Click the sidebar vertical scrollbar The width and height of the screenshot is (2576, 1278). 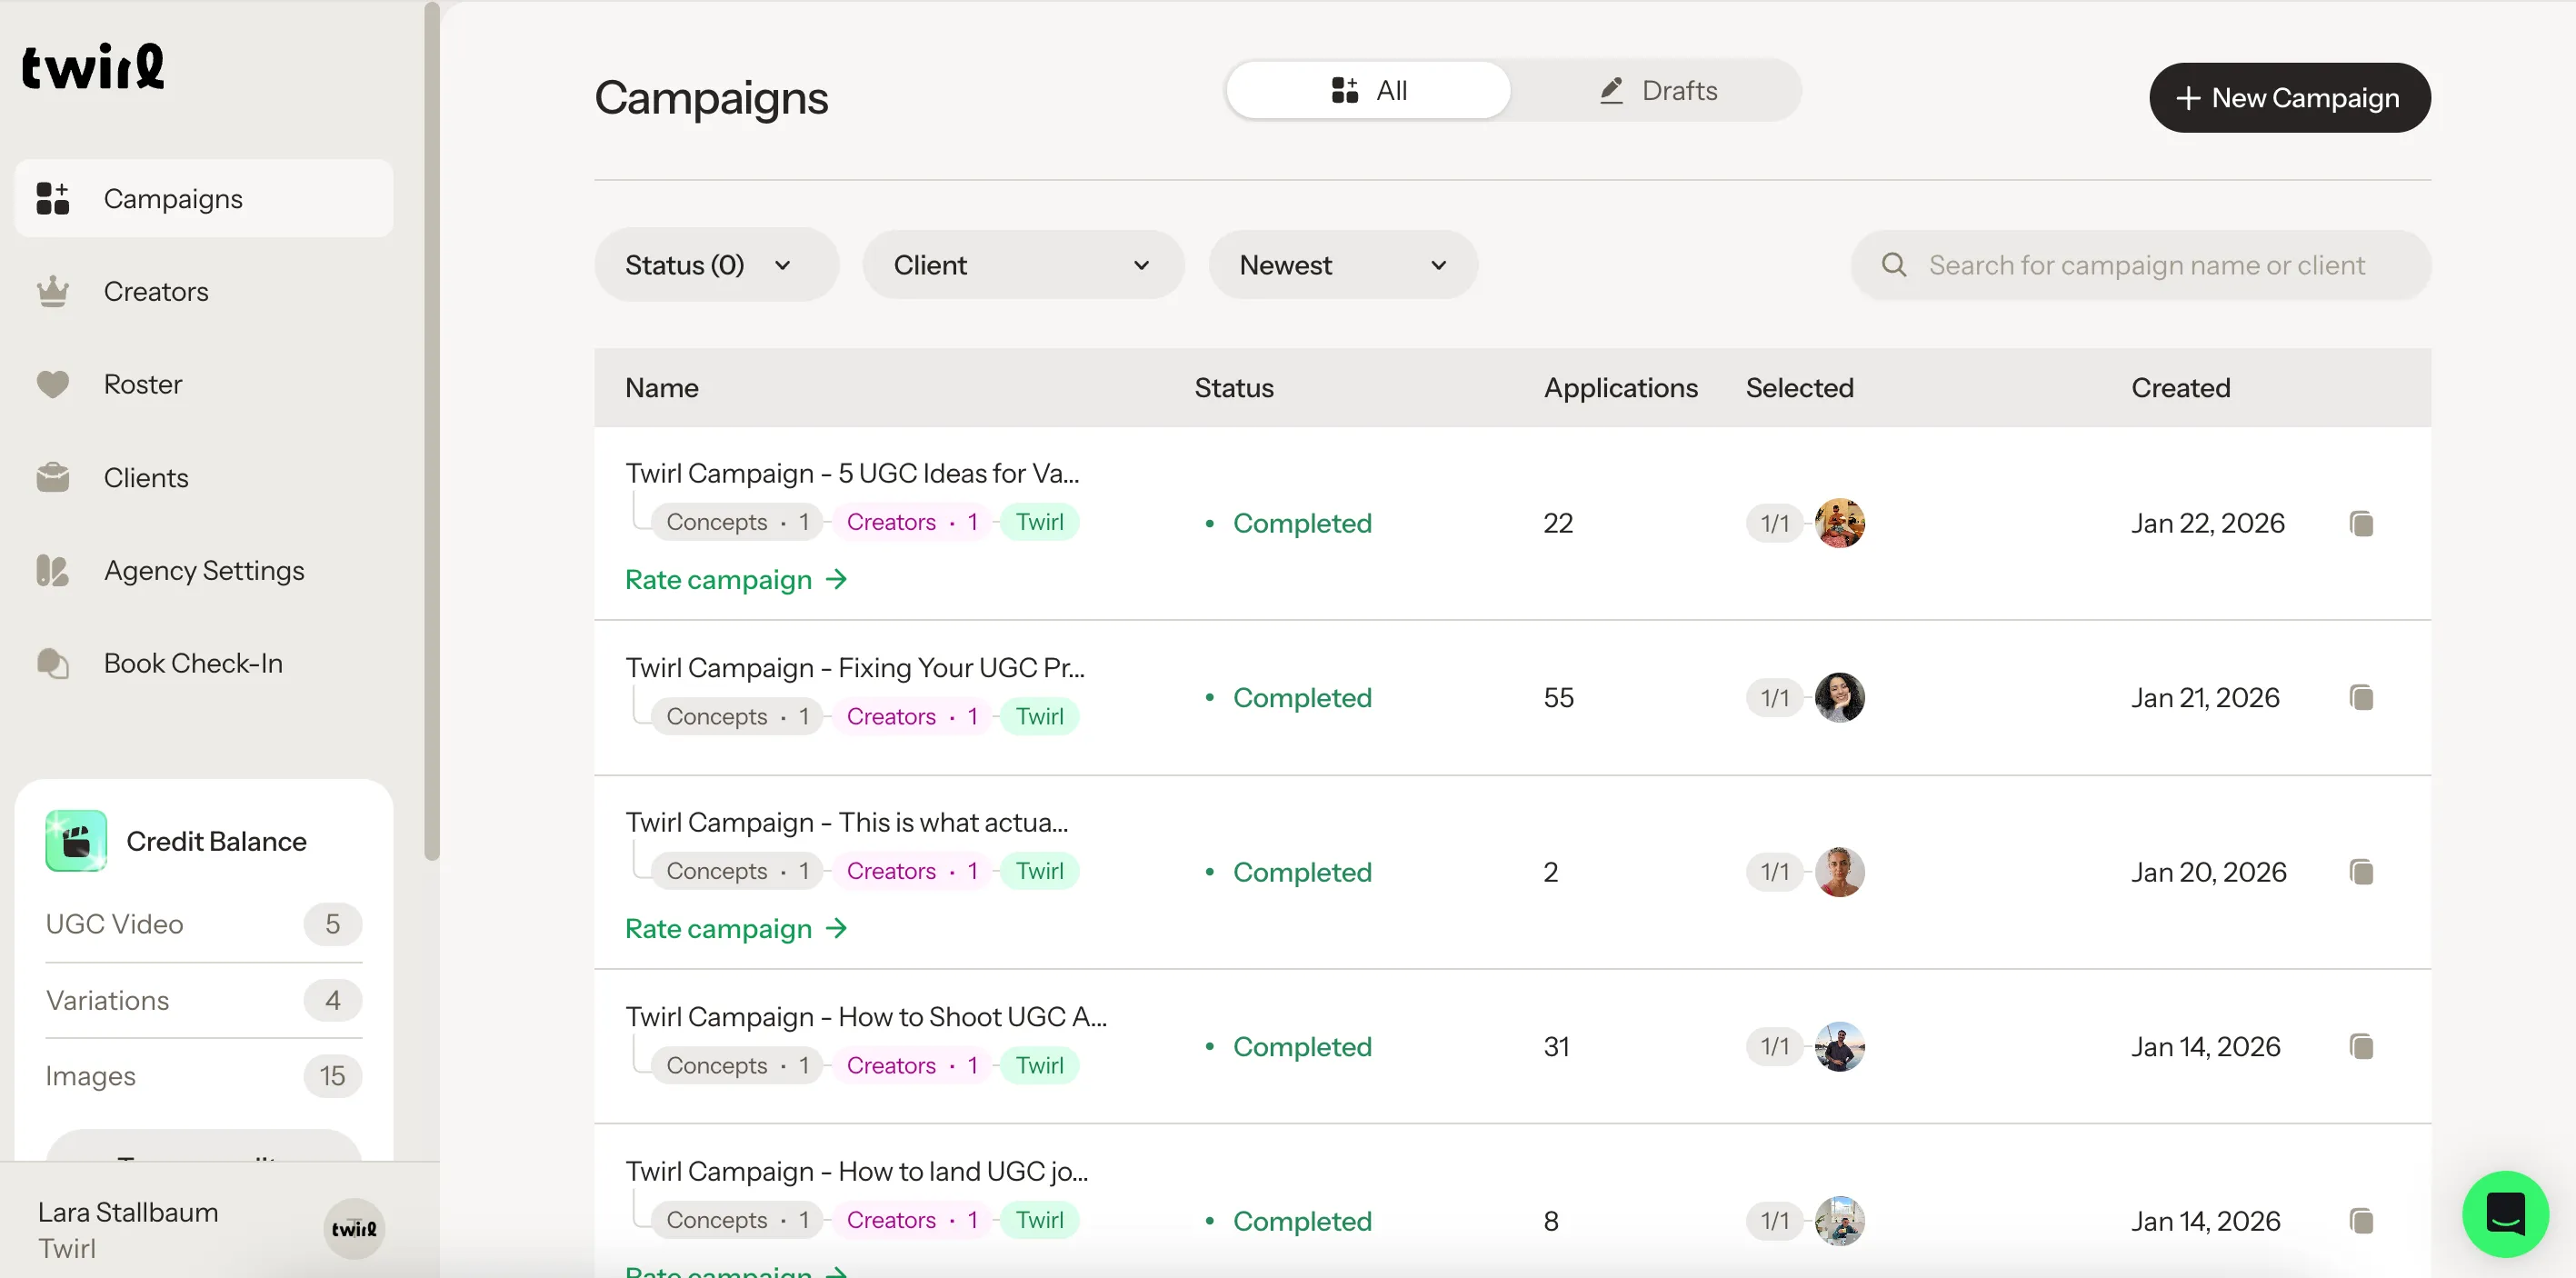[x=432, y=430]
